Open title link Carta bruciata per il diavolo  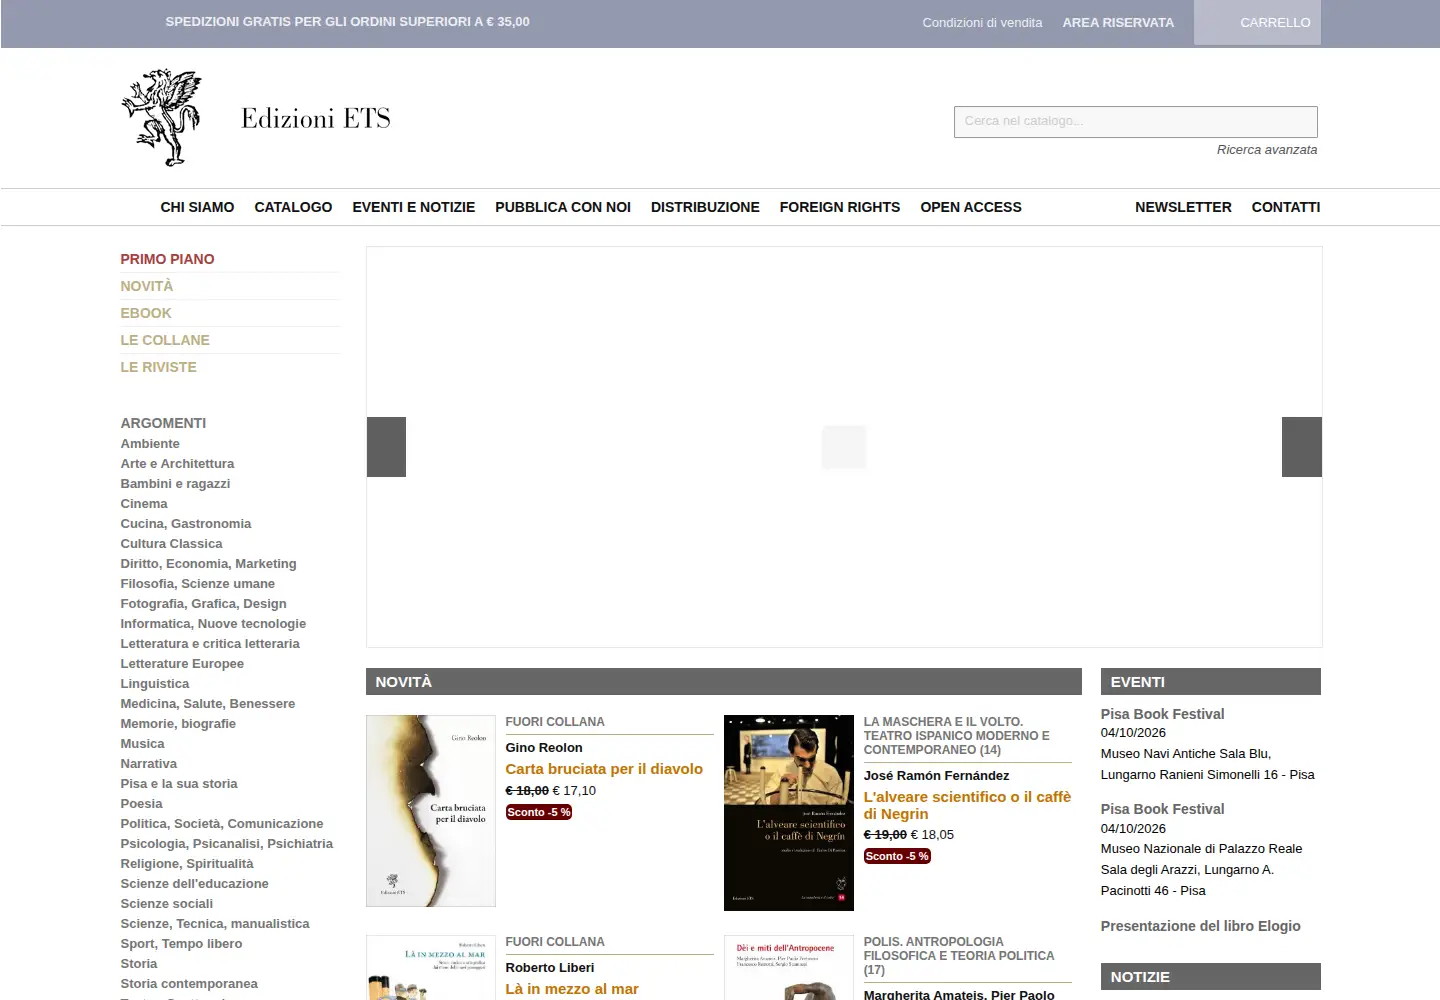pos(604,769)
